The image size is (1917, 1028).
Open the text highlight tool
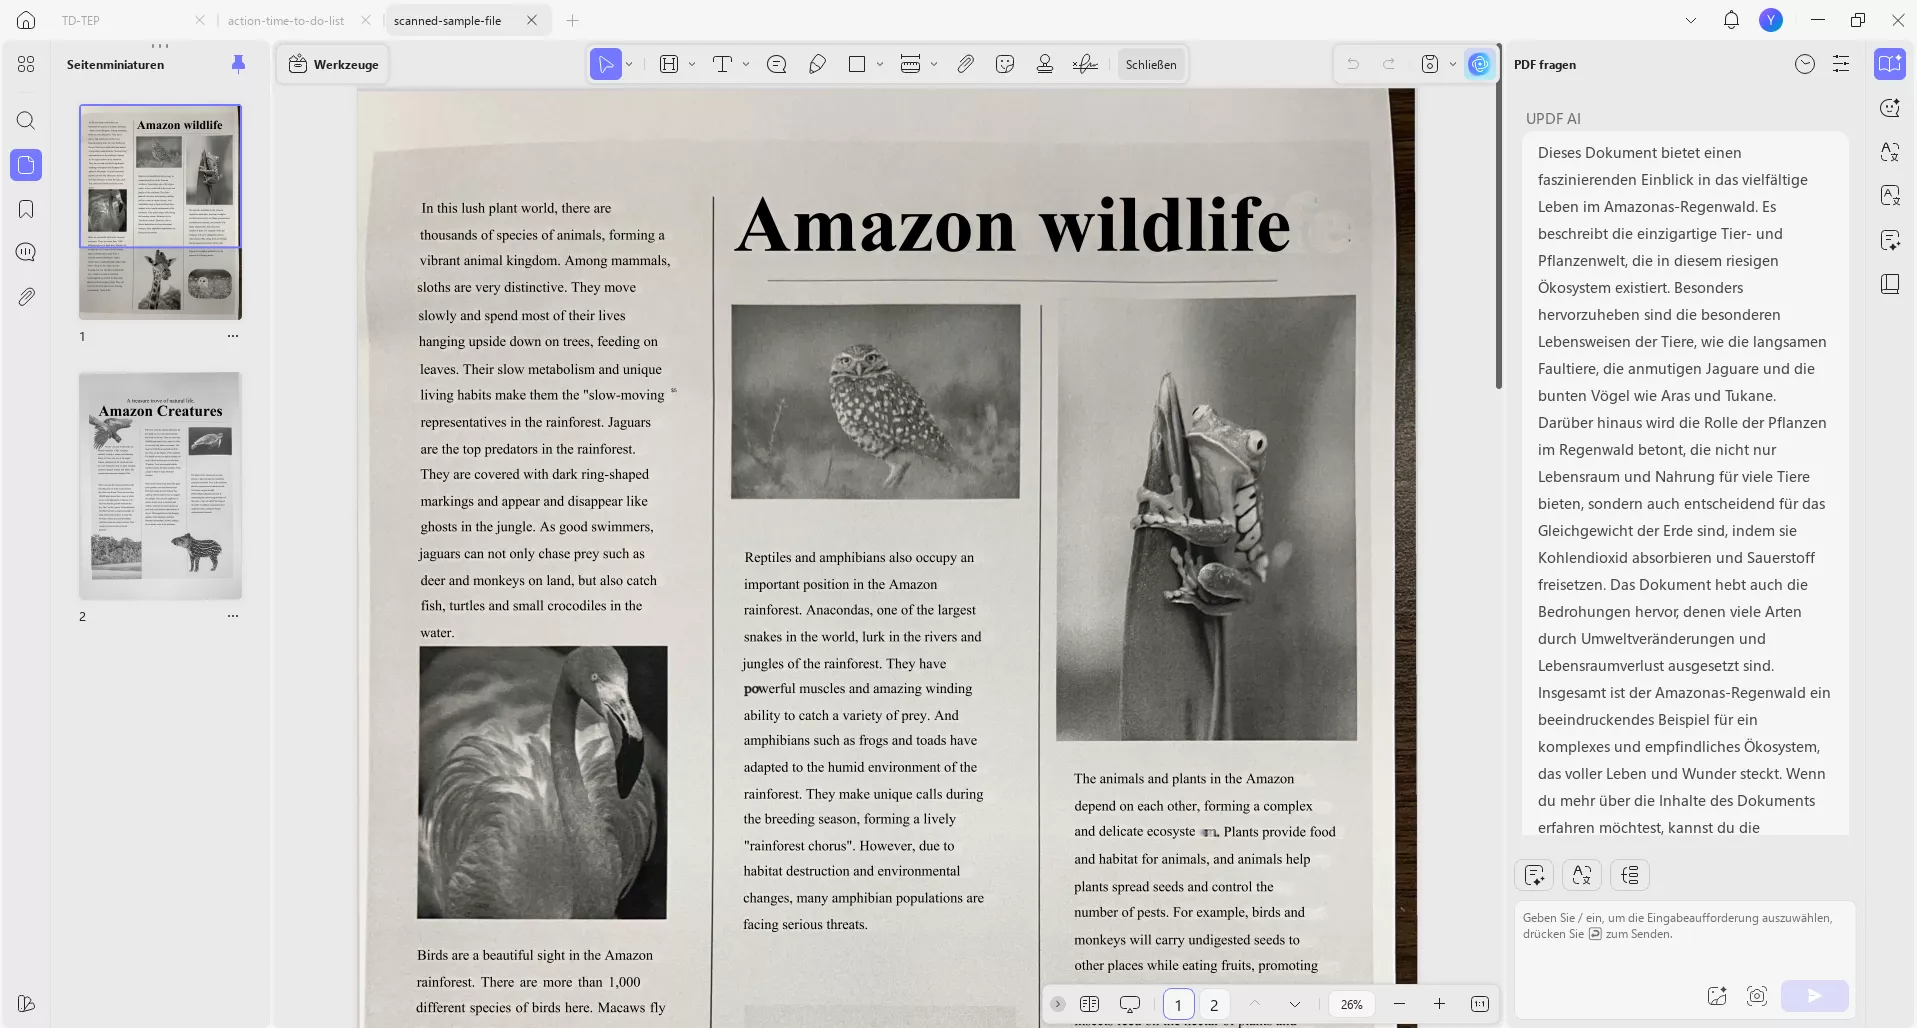(669, 65)
